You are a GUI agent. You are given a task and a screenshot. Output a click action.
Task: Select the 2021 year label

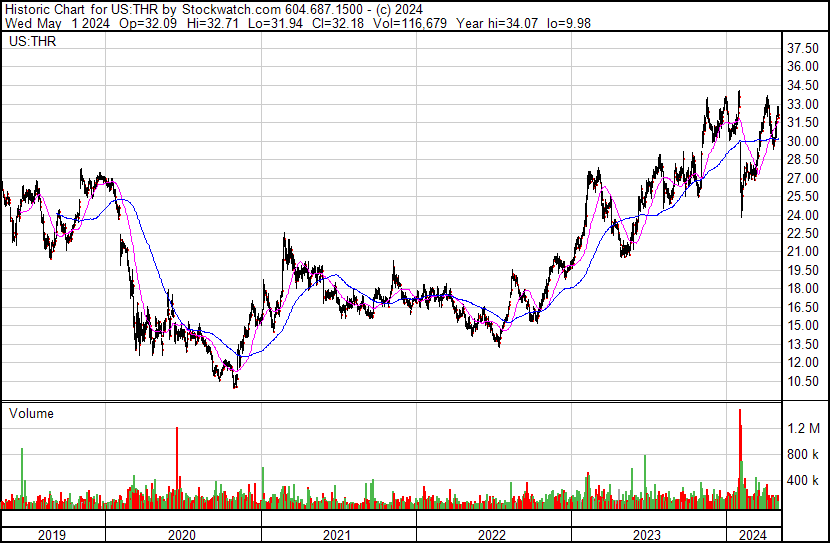coord(337,535)
